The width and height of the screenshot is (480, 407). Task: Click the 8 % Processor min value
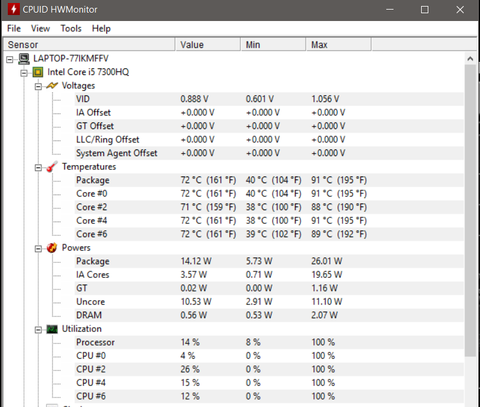[253, 342]
